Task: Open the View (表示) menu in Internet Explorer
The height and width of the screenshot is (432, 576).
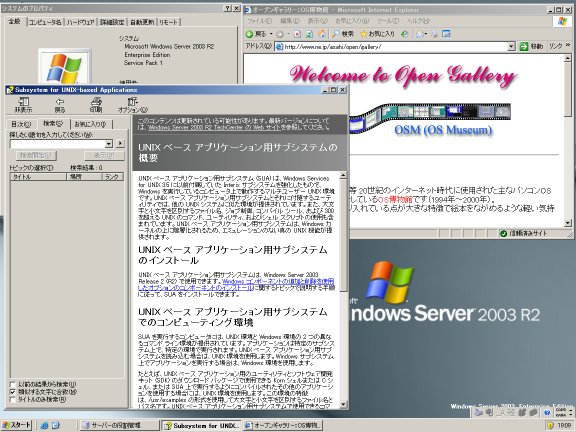Action: coord(317,21)
